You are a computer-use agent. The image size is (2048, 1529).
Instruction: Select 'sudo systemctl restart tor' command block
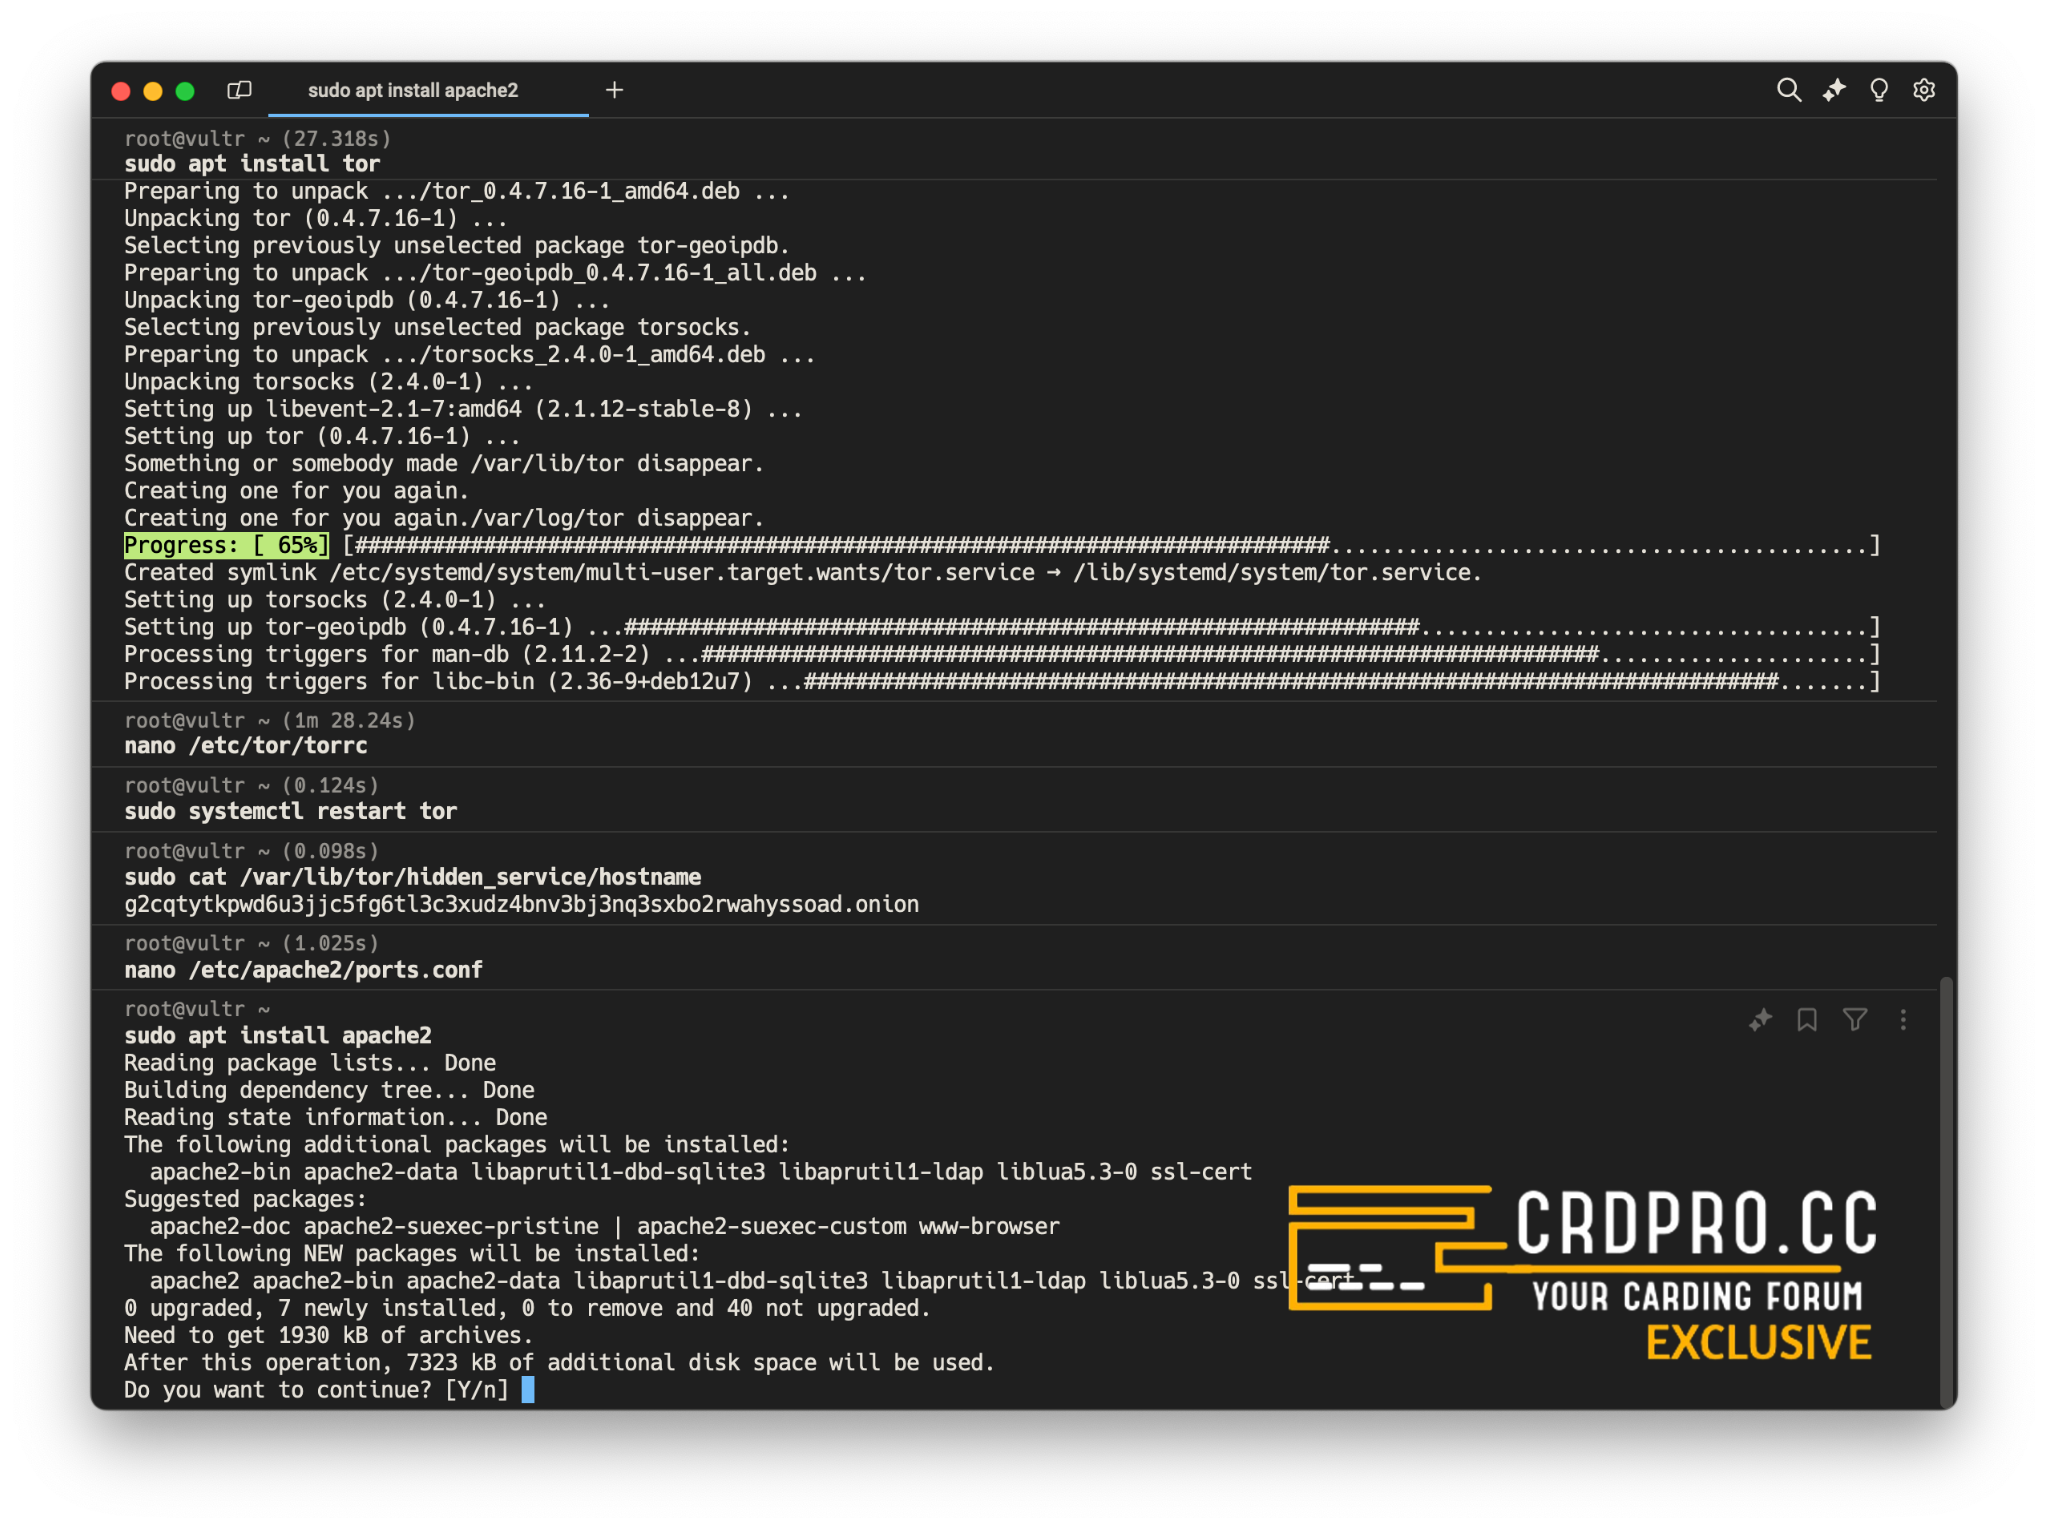(x=290, y=811)
